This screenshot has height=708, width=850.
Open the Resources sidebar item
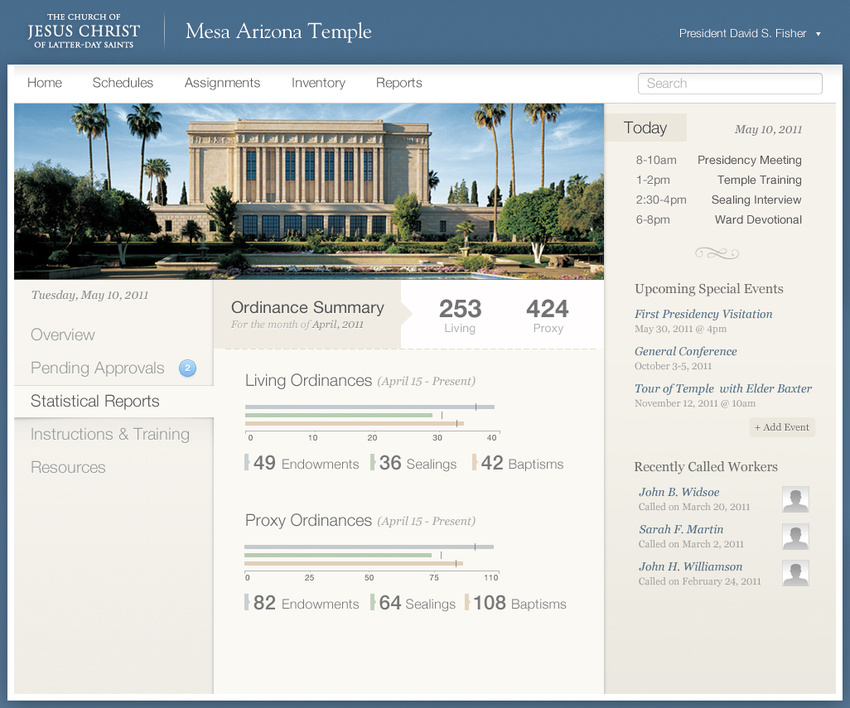(x=68, y=467)
